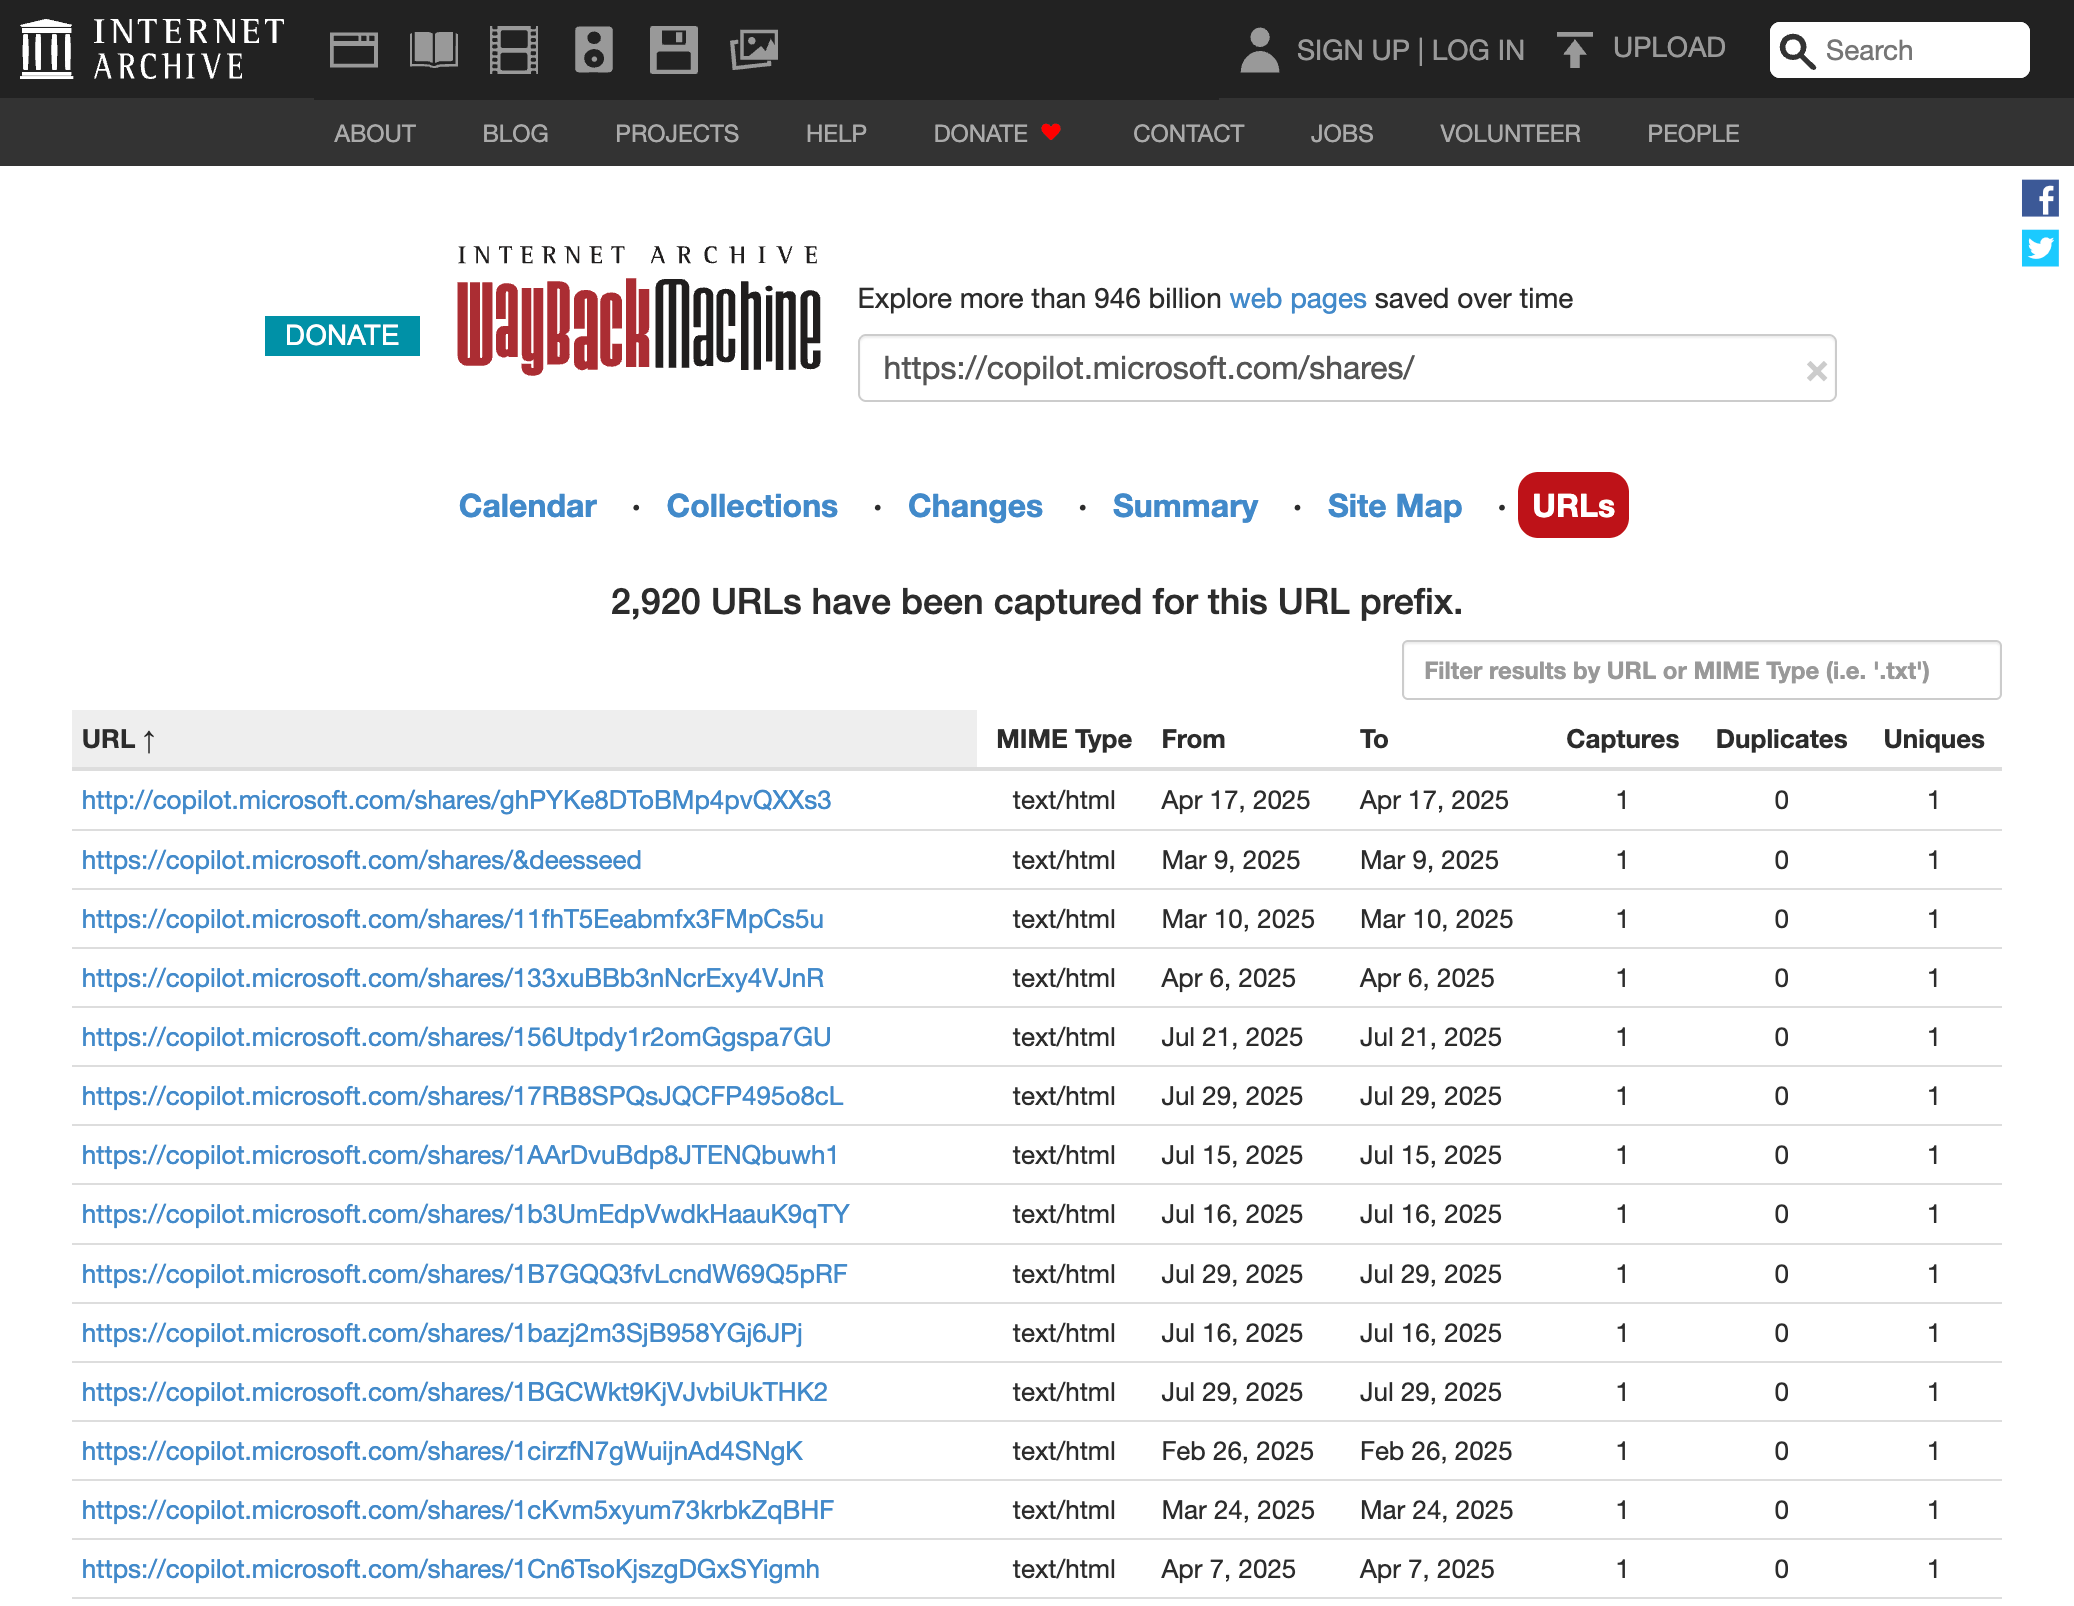2074x1606 pixels.
Task: Switch to the Summary tab
Action: pyautogui.click(x=1185, y=506)
